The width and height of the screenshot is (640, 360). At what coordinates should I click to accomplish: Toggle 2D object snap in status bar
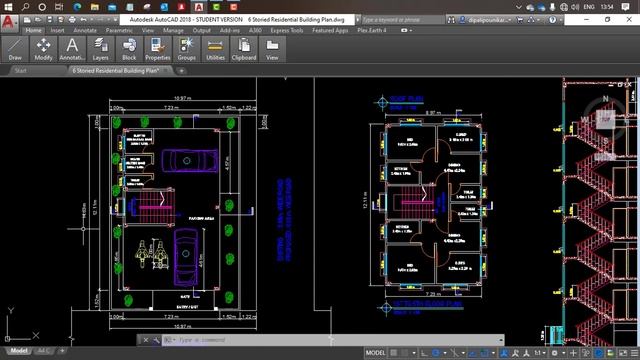(484, 353)
